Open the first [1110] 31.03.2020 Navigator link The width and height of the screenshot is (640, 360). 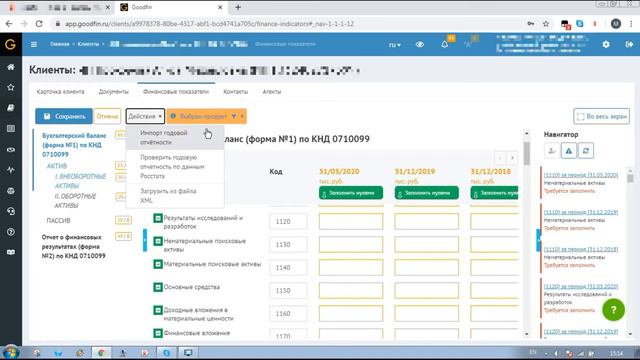coord(581,175)
